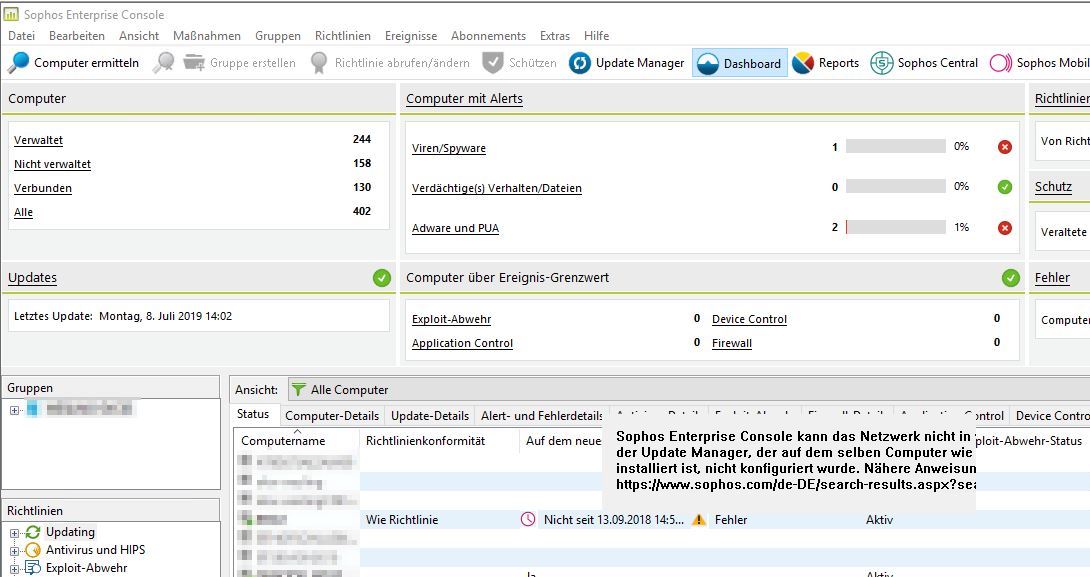The image size is (1090, 577).
Task: Open the Alle computers link
Action: [23, 212]
